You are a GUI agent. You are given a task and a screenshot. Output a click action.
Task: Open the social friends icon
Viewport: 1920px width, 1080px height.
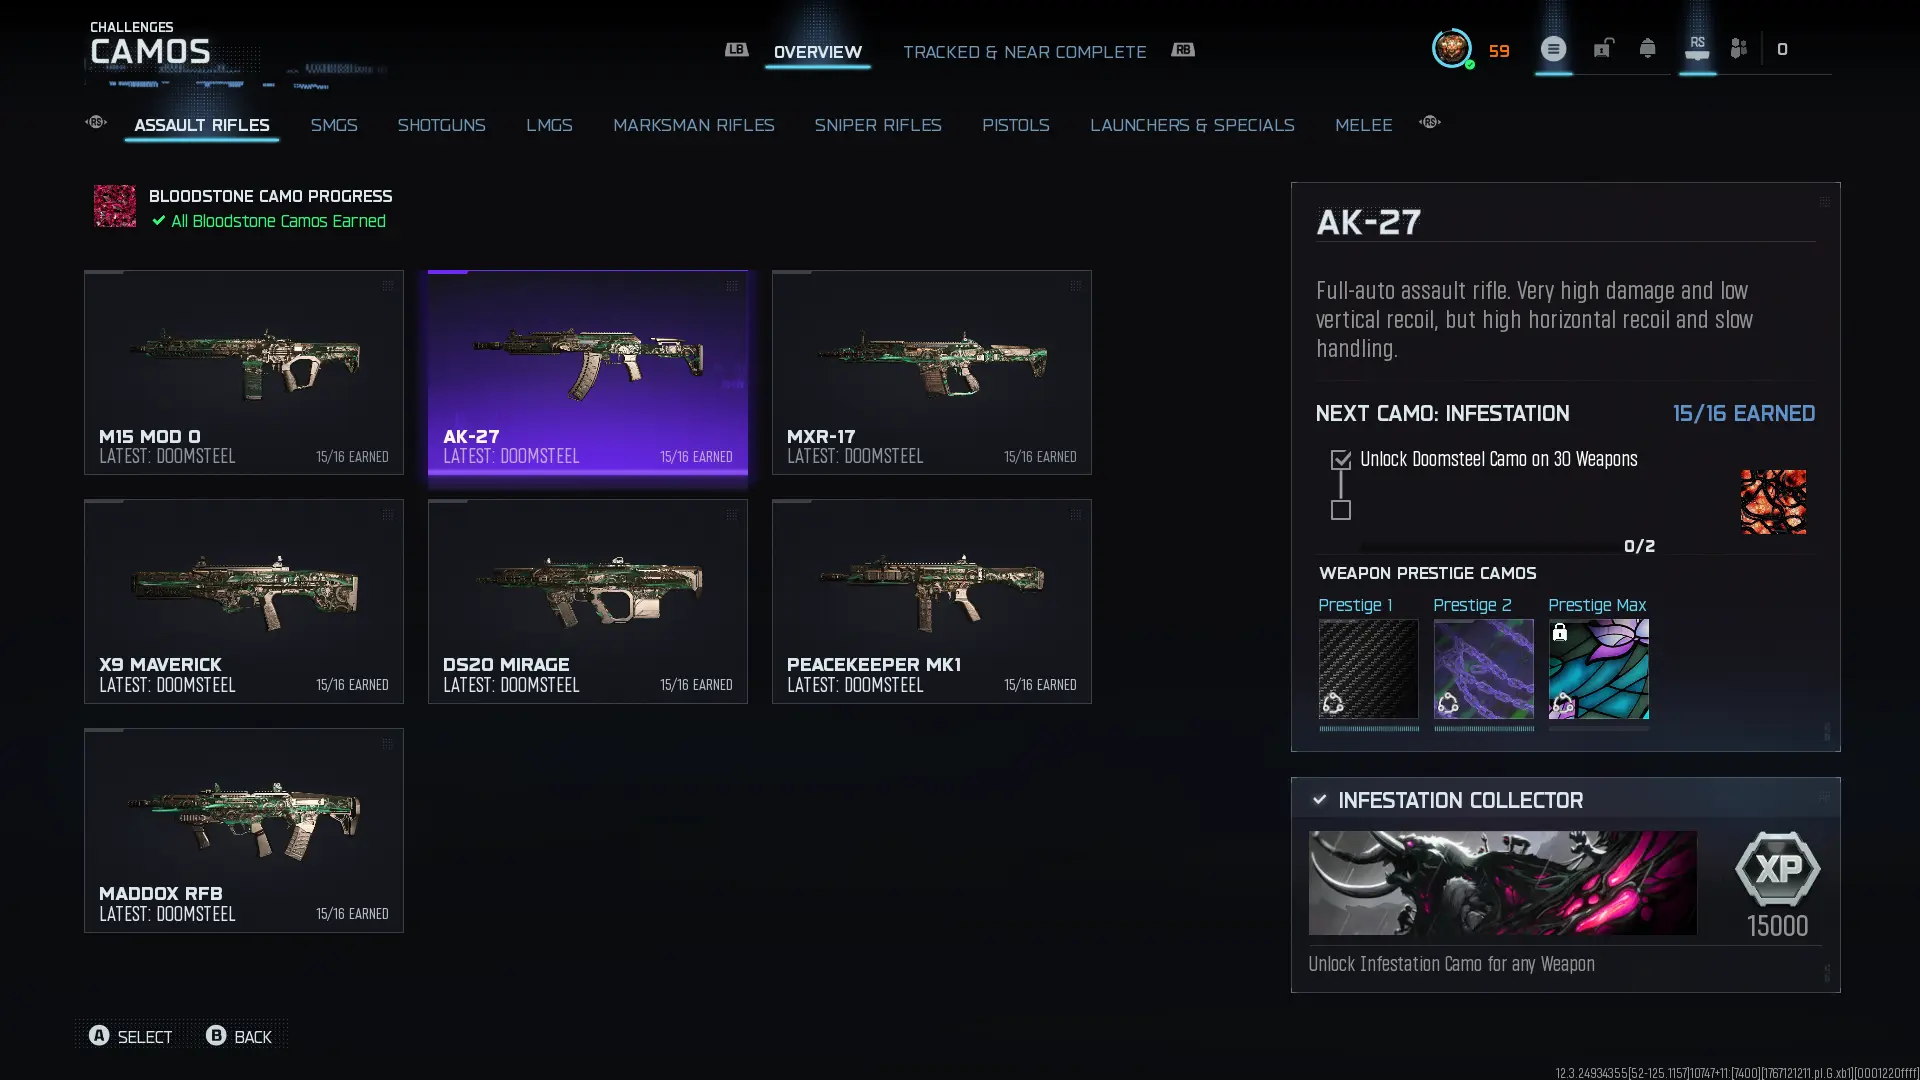click(x=1738, y=48)
